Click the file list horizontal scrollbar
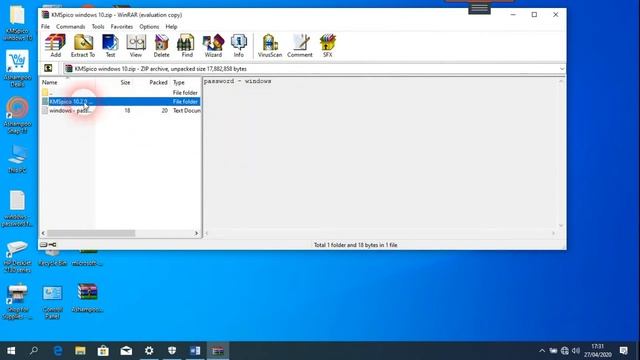 coord(91,233)
